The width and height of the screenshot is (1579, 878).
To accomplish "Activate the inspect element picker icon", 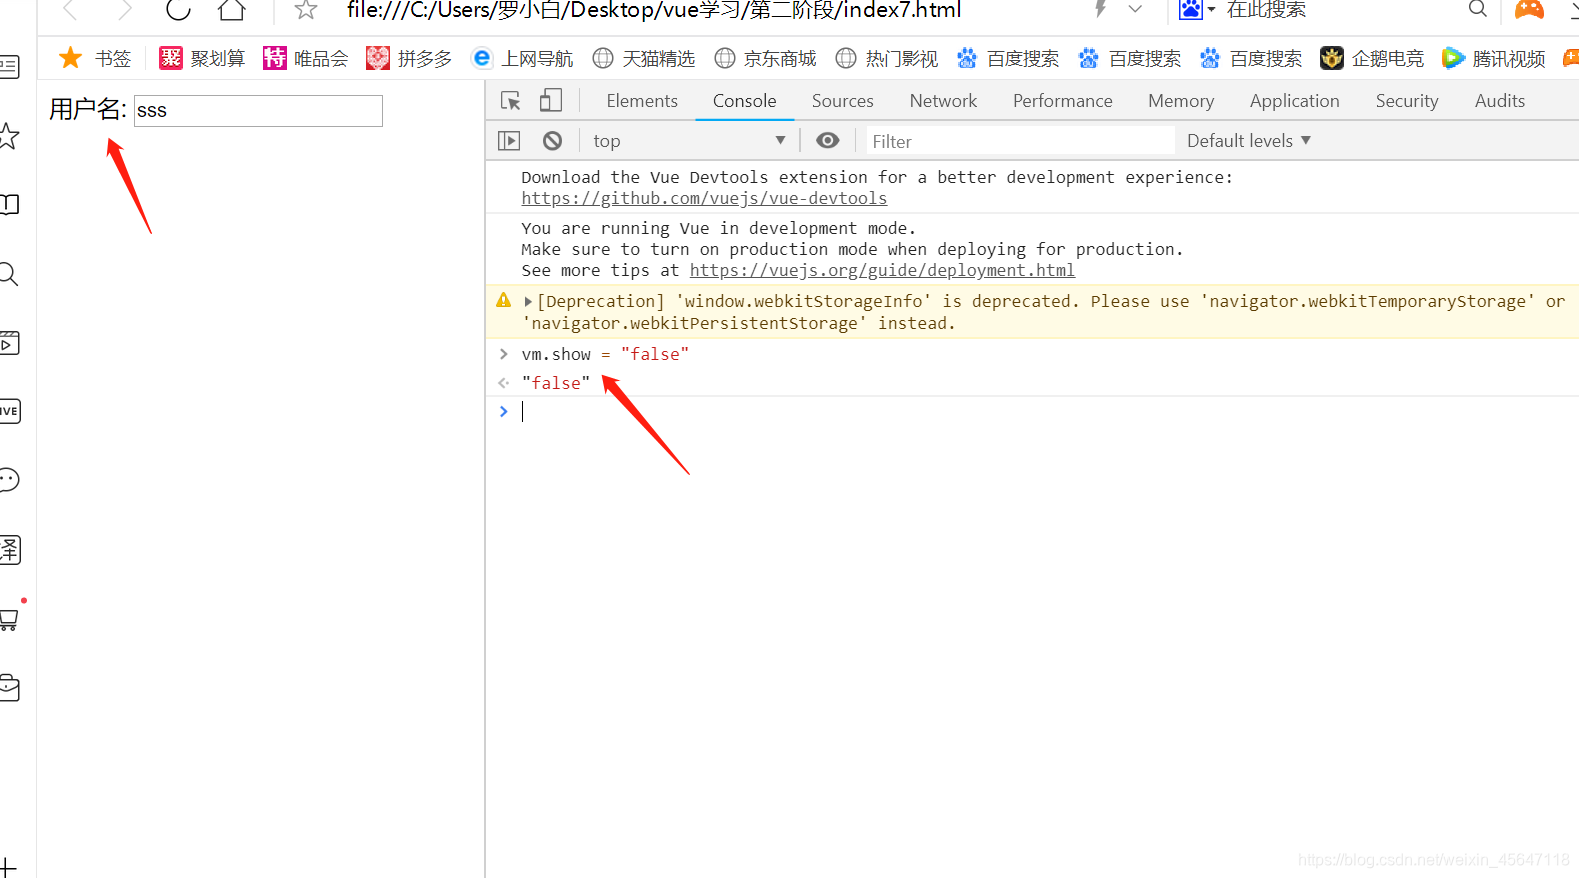I will [x=511, y=101].
